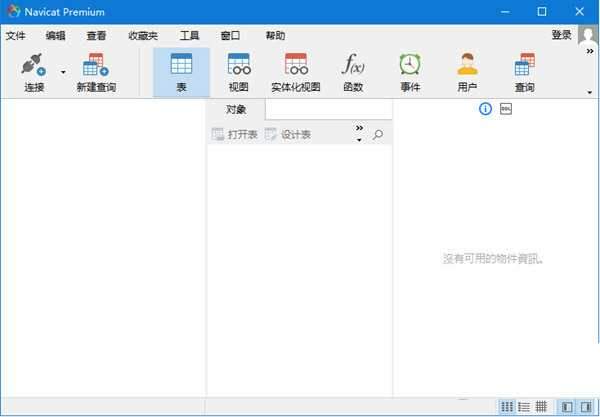Switch to icon grid view mode
The image size is (600, 417).
(x=507, y=407)
